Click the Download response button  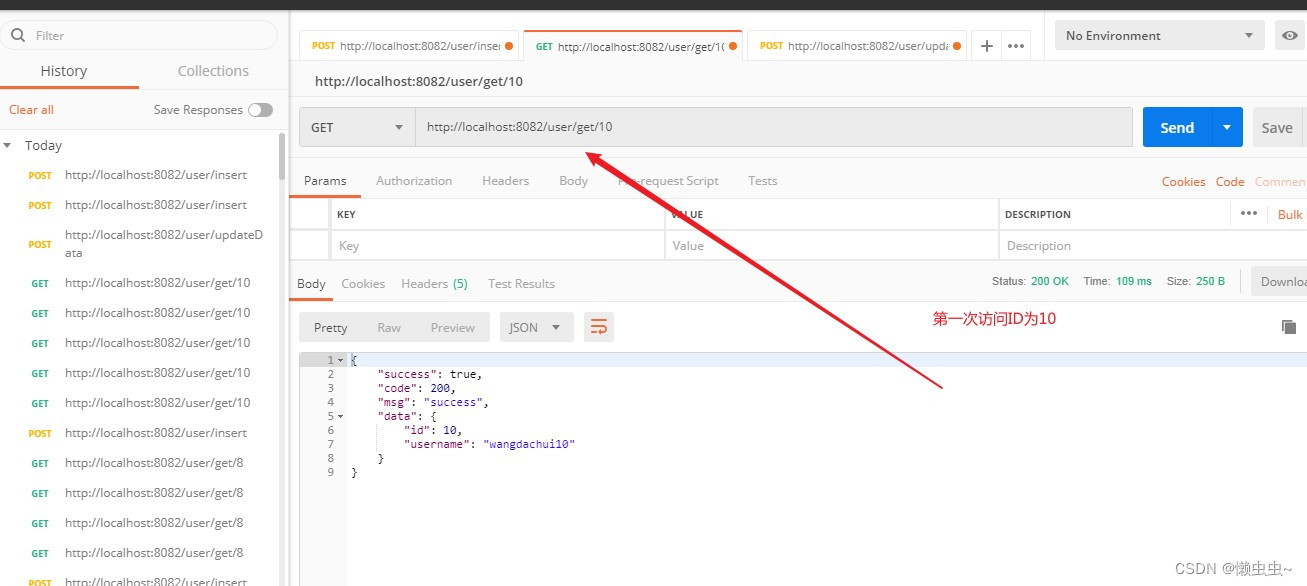(x=1280, y=281)
